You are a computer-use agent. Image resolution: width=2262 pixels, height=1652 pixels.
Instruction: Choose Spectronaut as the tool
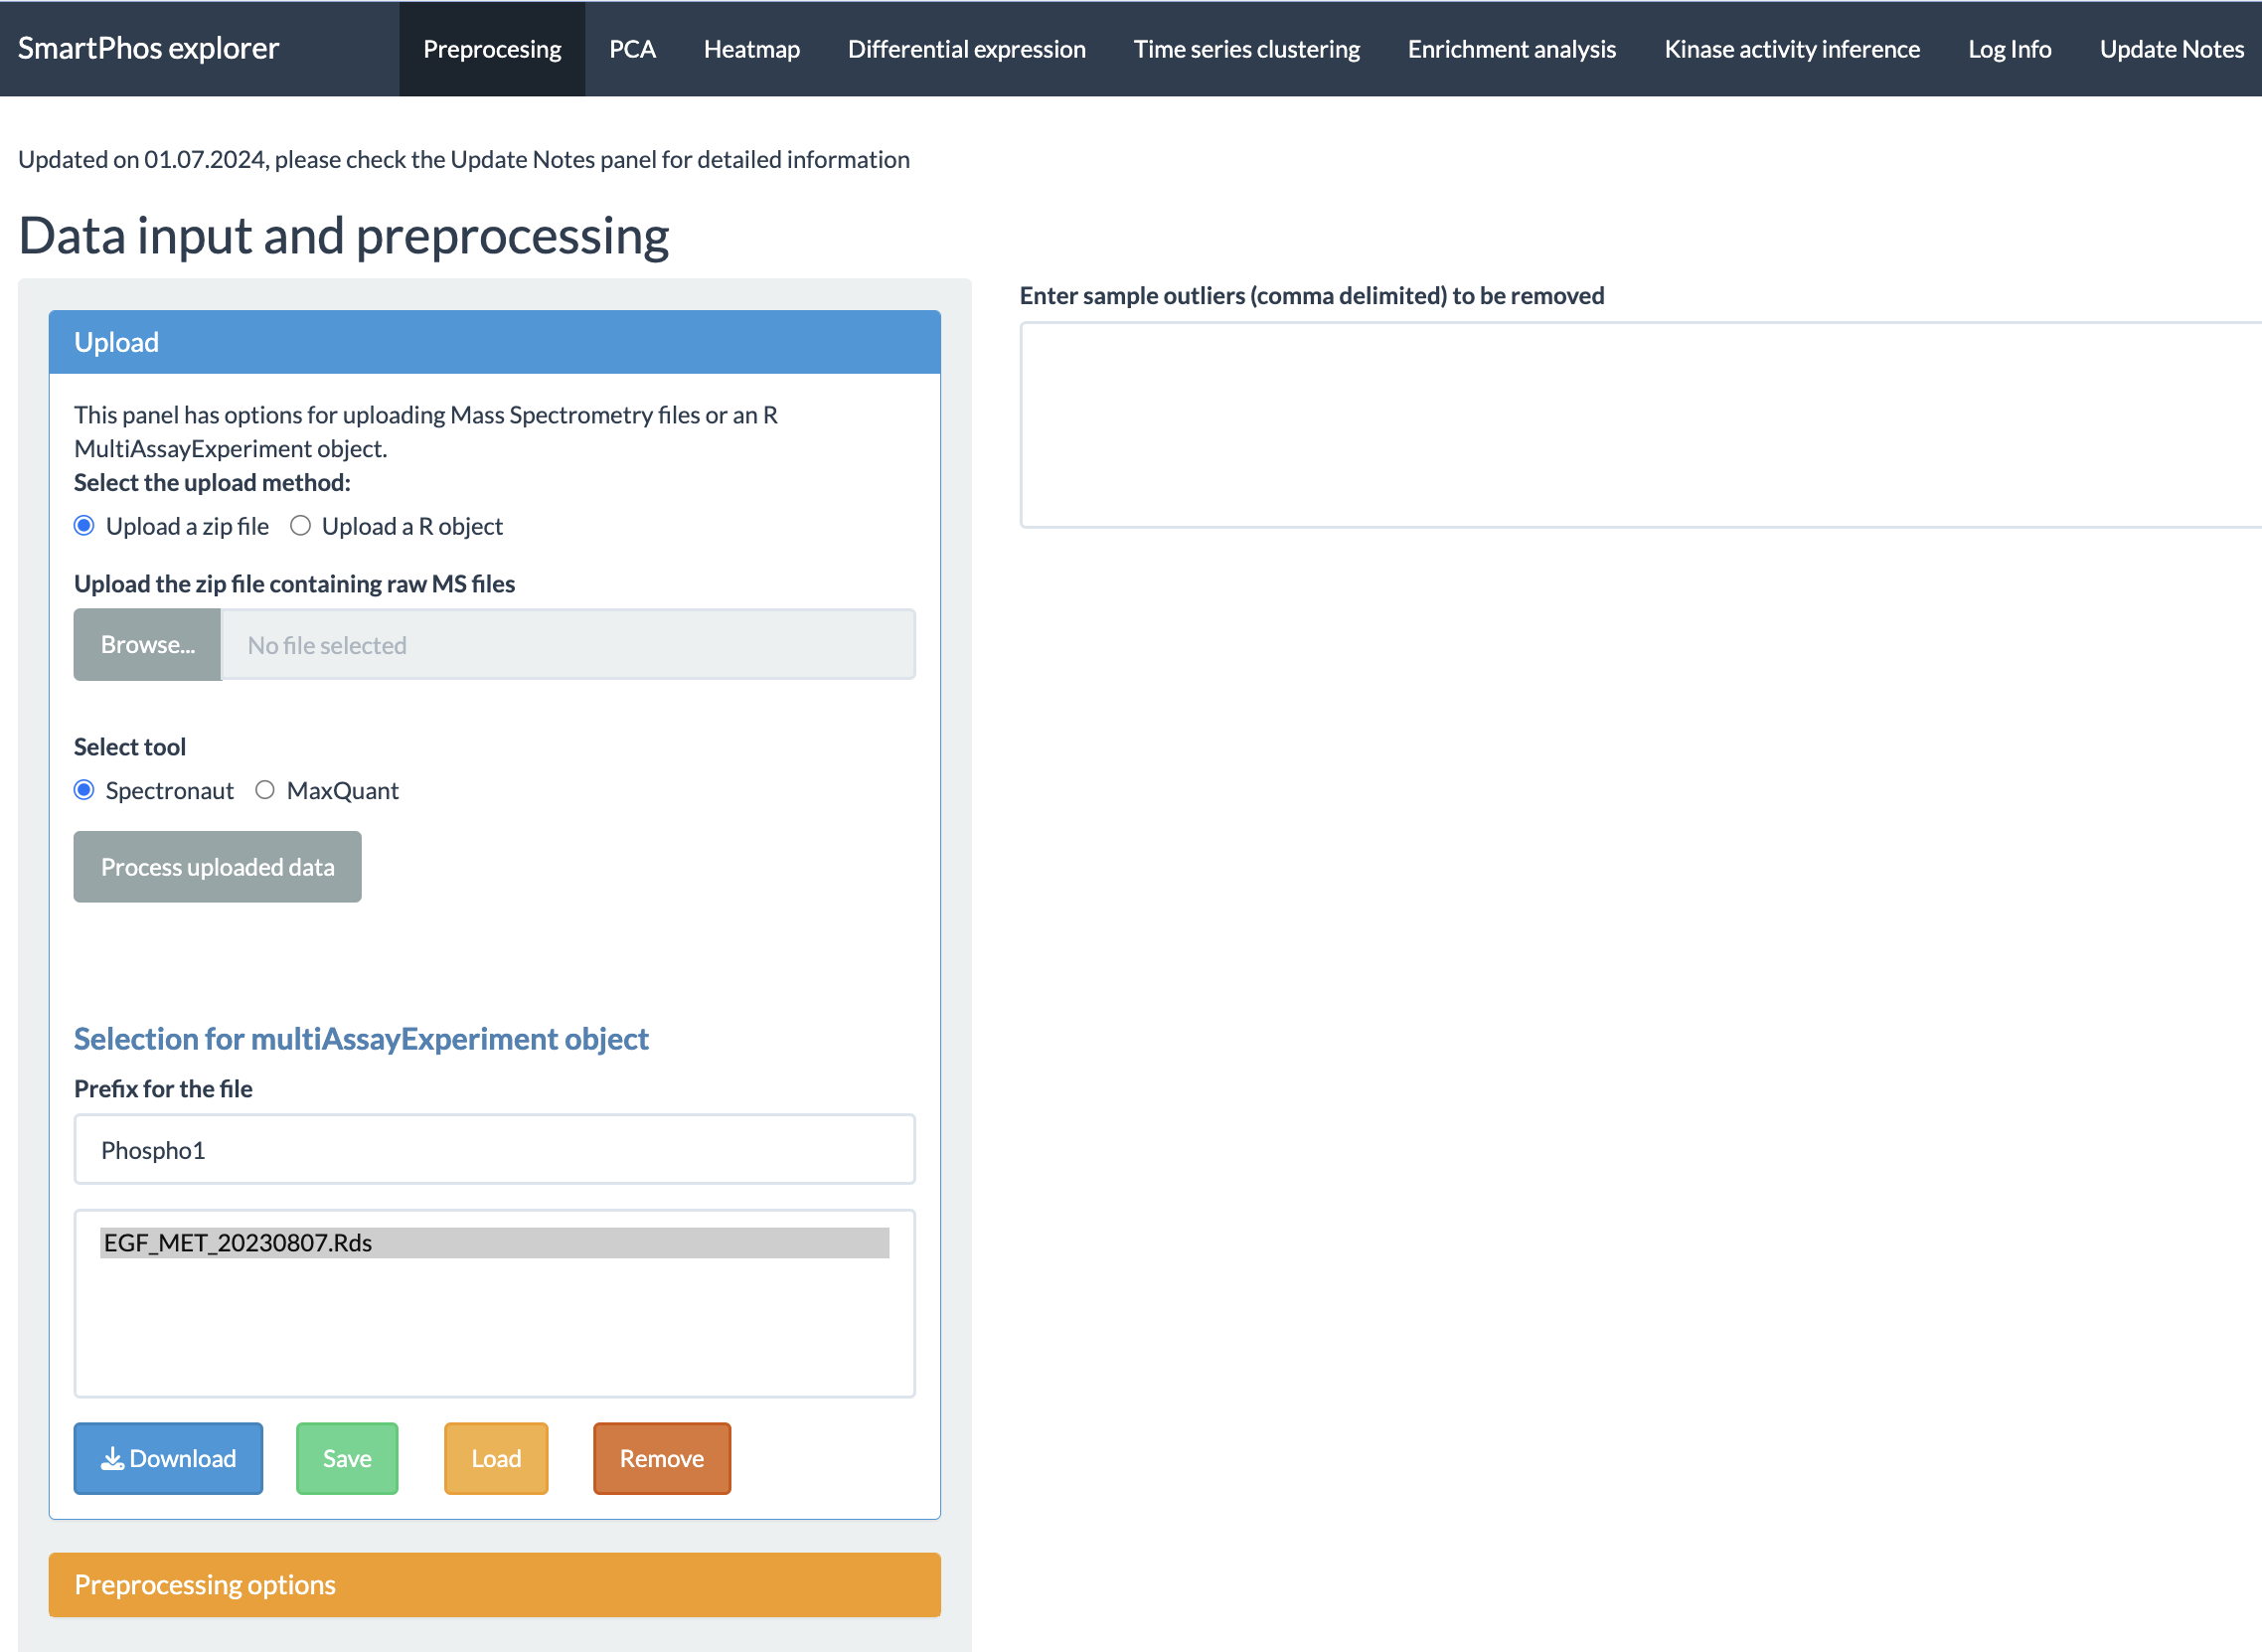coord(85,790)
